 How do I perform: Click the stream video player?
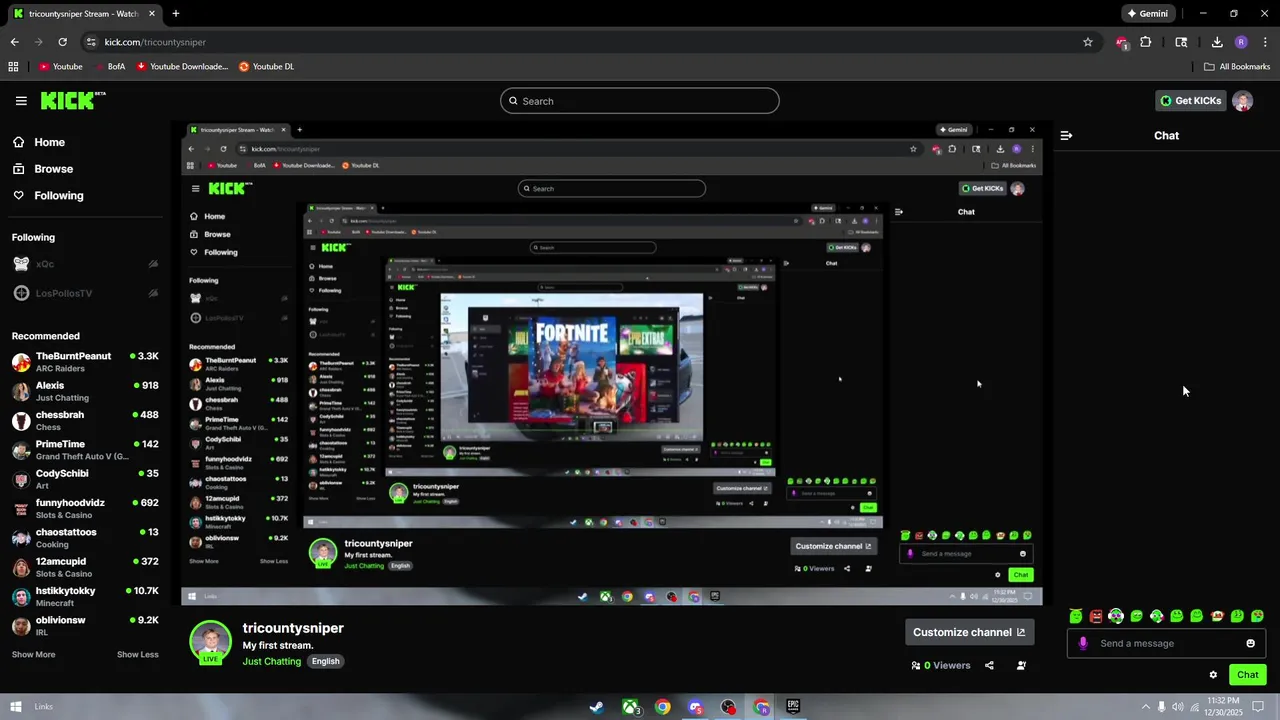point(611,364)
